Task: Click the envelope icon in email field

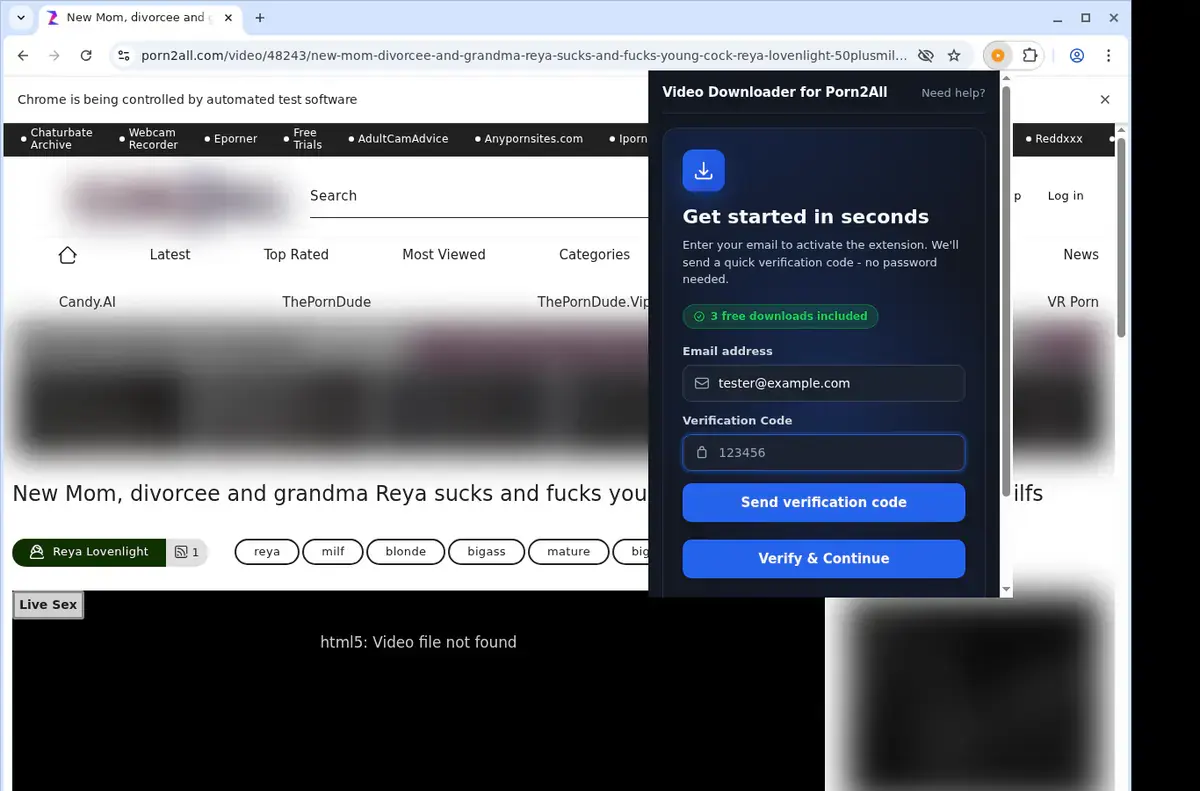Action: (702, 383)
